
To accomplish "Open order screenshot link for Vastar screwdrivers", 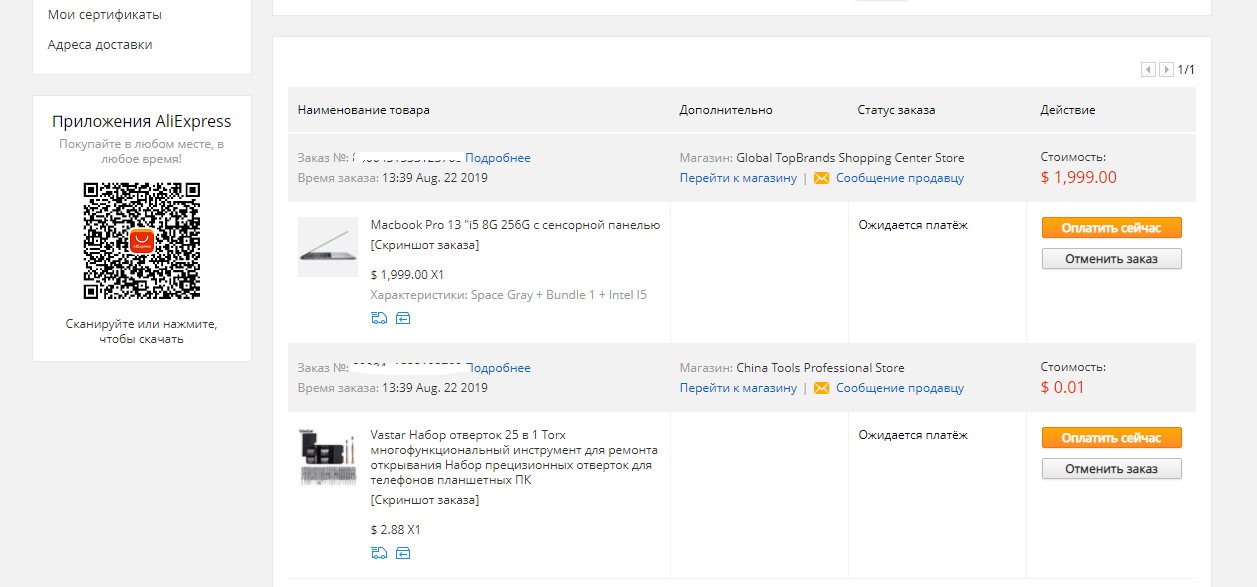I will pyautogui.click(x=425, y=500).
